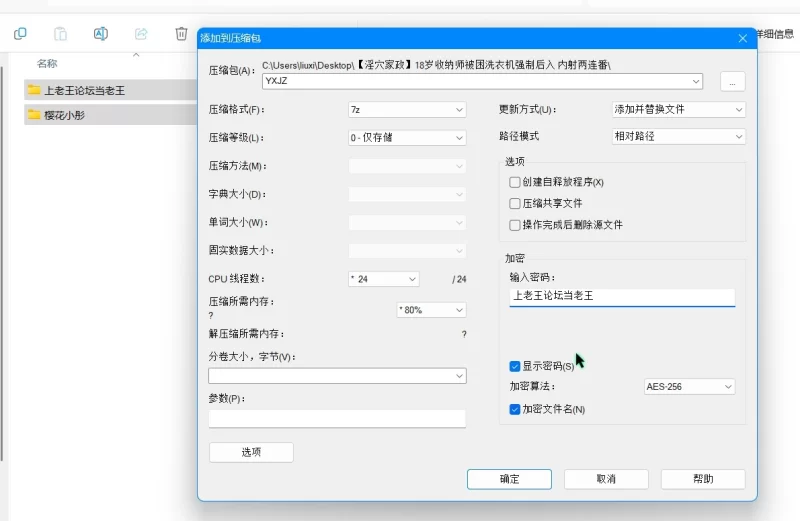
Task: Open the 加密算法 AES-256 dropdown
Action: click(x=689, y=386)
